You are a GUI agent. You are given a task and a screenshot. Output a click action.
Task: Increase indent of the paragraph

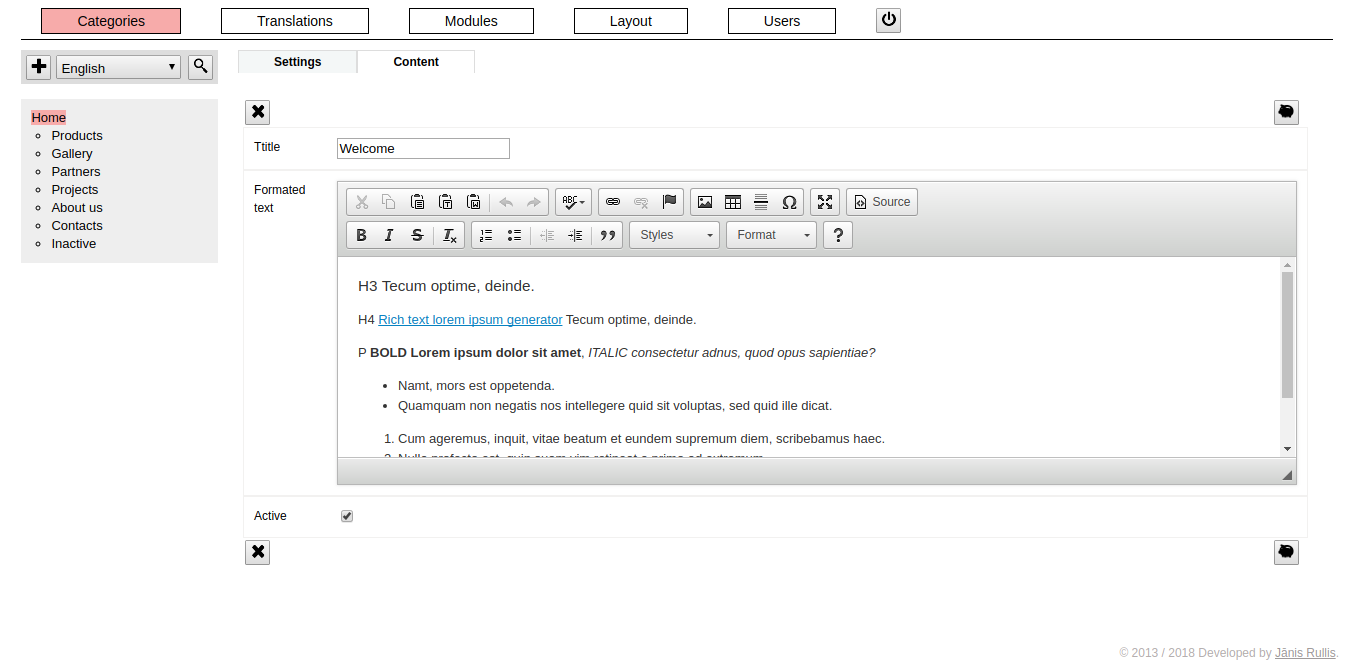click(575, 235)
